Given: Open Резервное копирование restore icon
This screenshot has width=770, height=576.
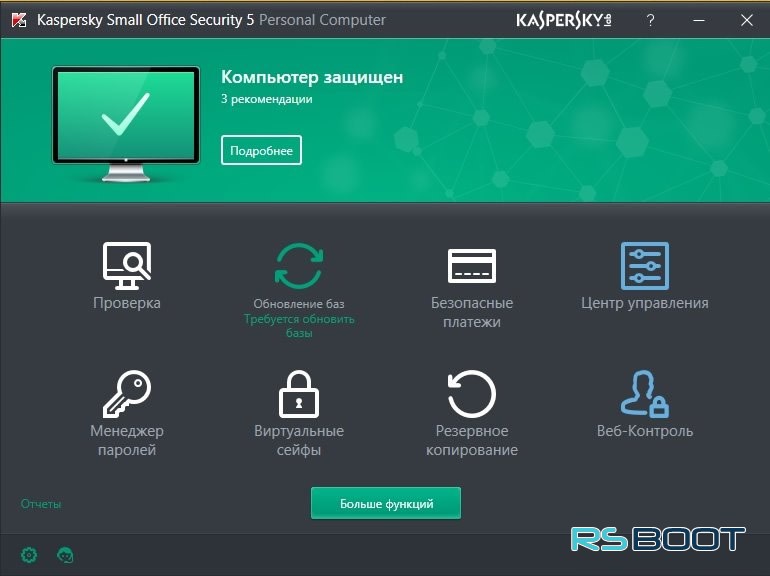Looking at the screenshot, I should (472, 394).
